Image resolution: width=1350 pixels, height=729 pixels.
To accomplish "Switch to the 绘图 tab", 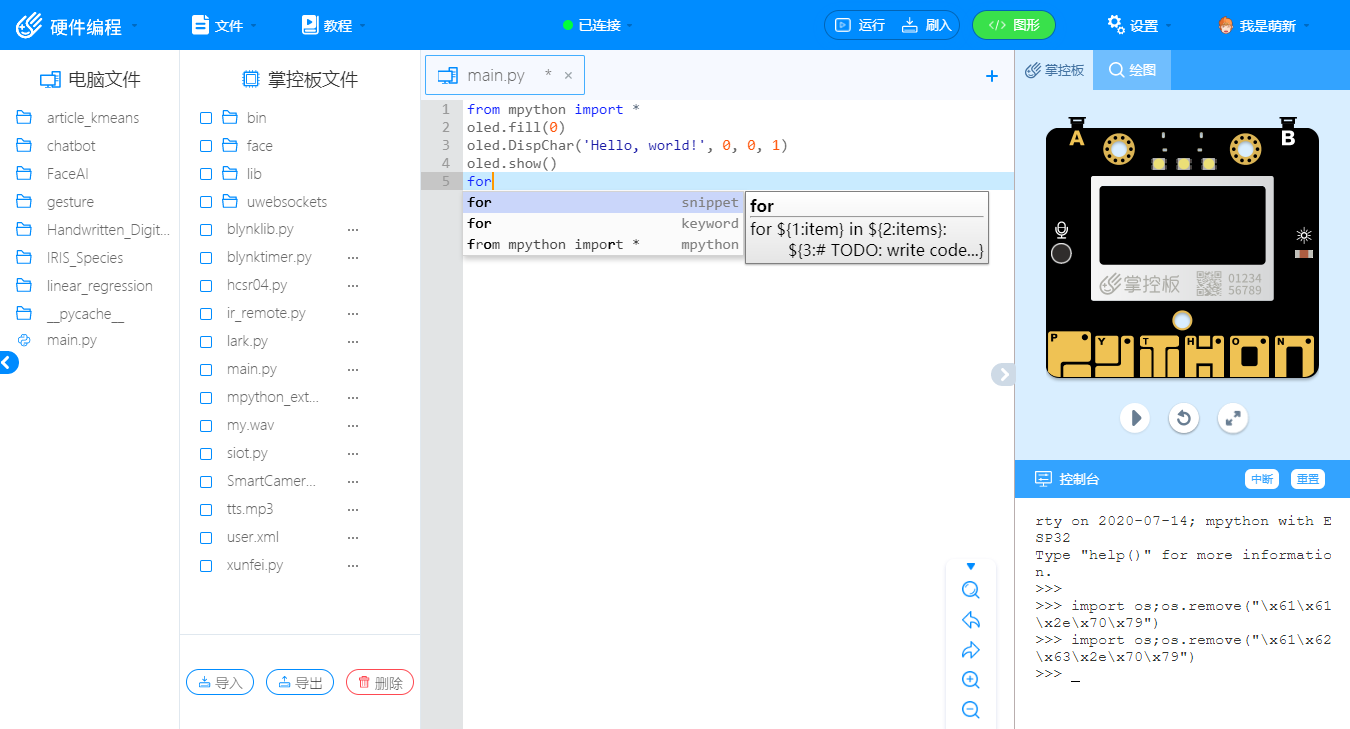I will [1132, 70].
